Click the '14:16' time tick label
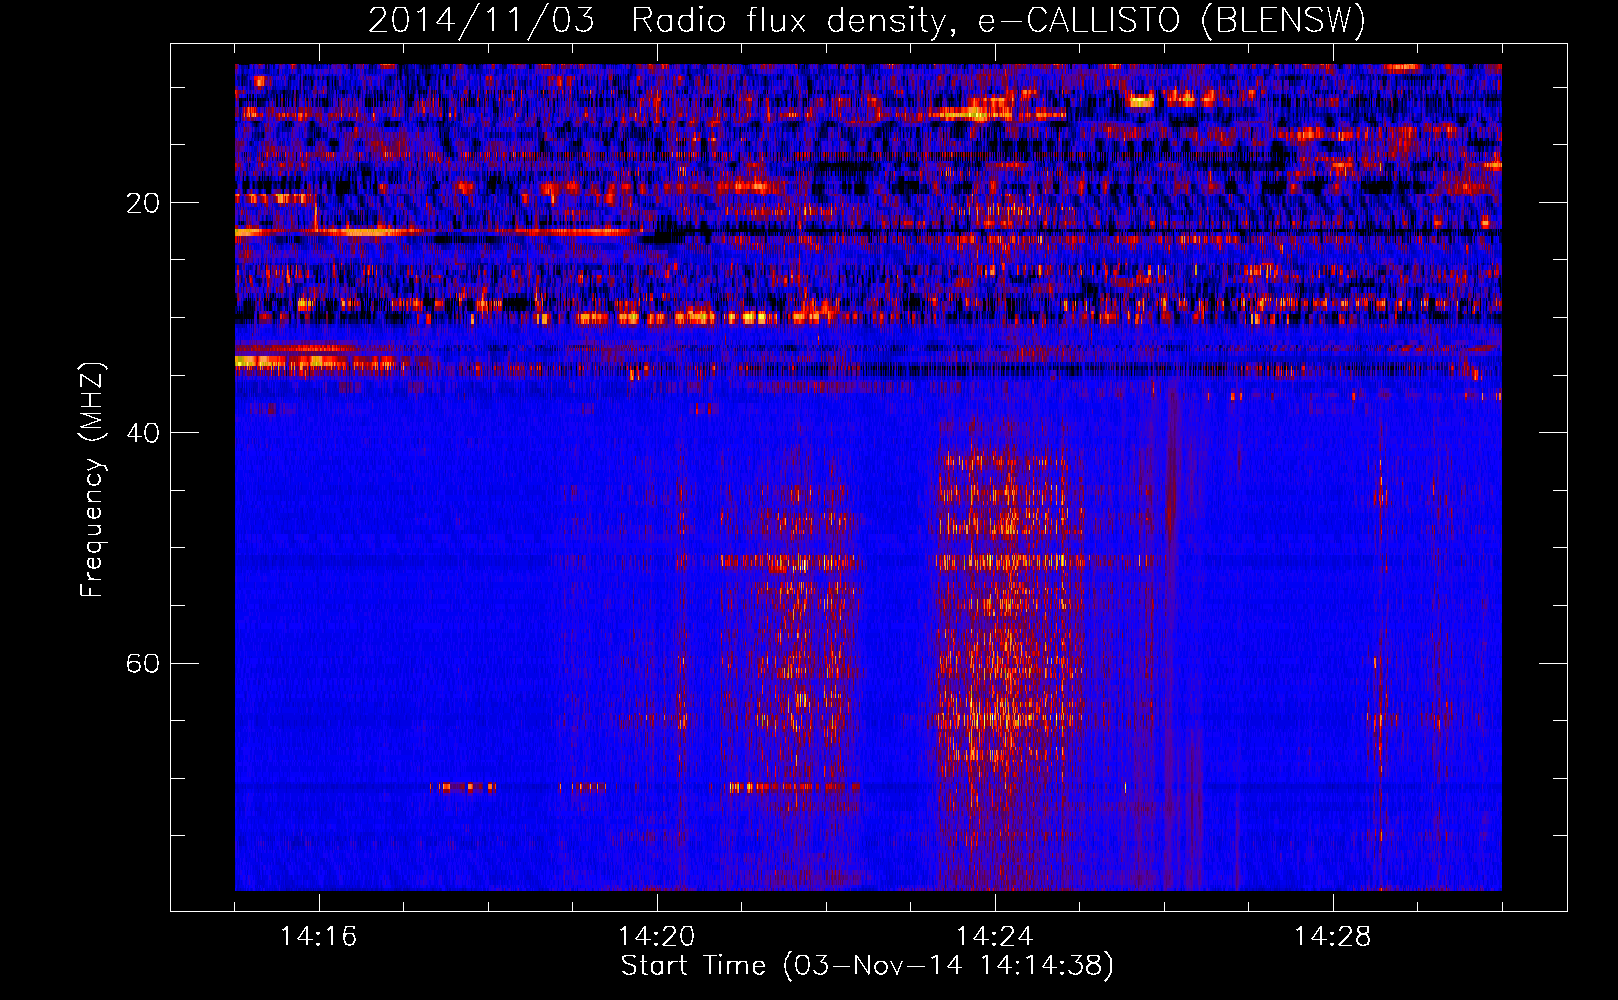 (319, 937)
